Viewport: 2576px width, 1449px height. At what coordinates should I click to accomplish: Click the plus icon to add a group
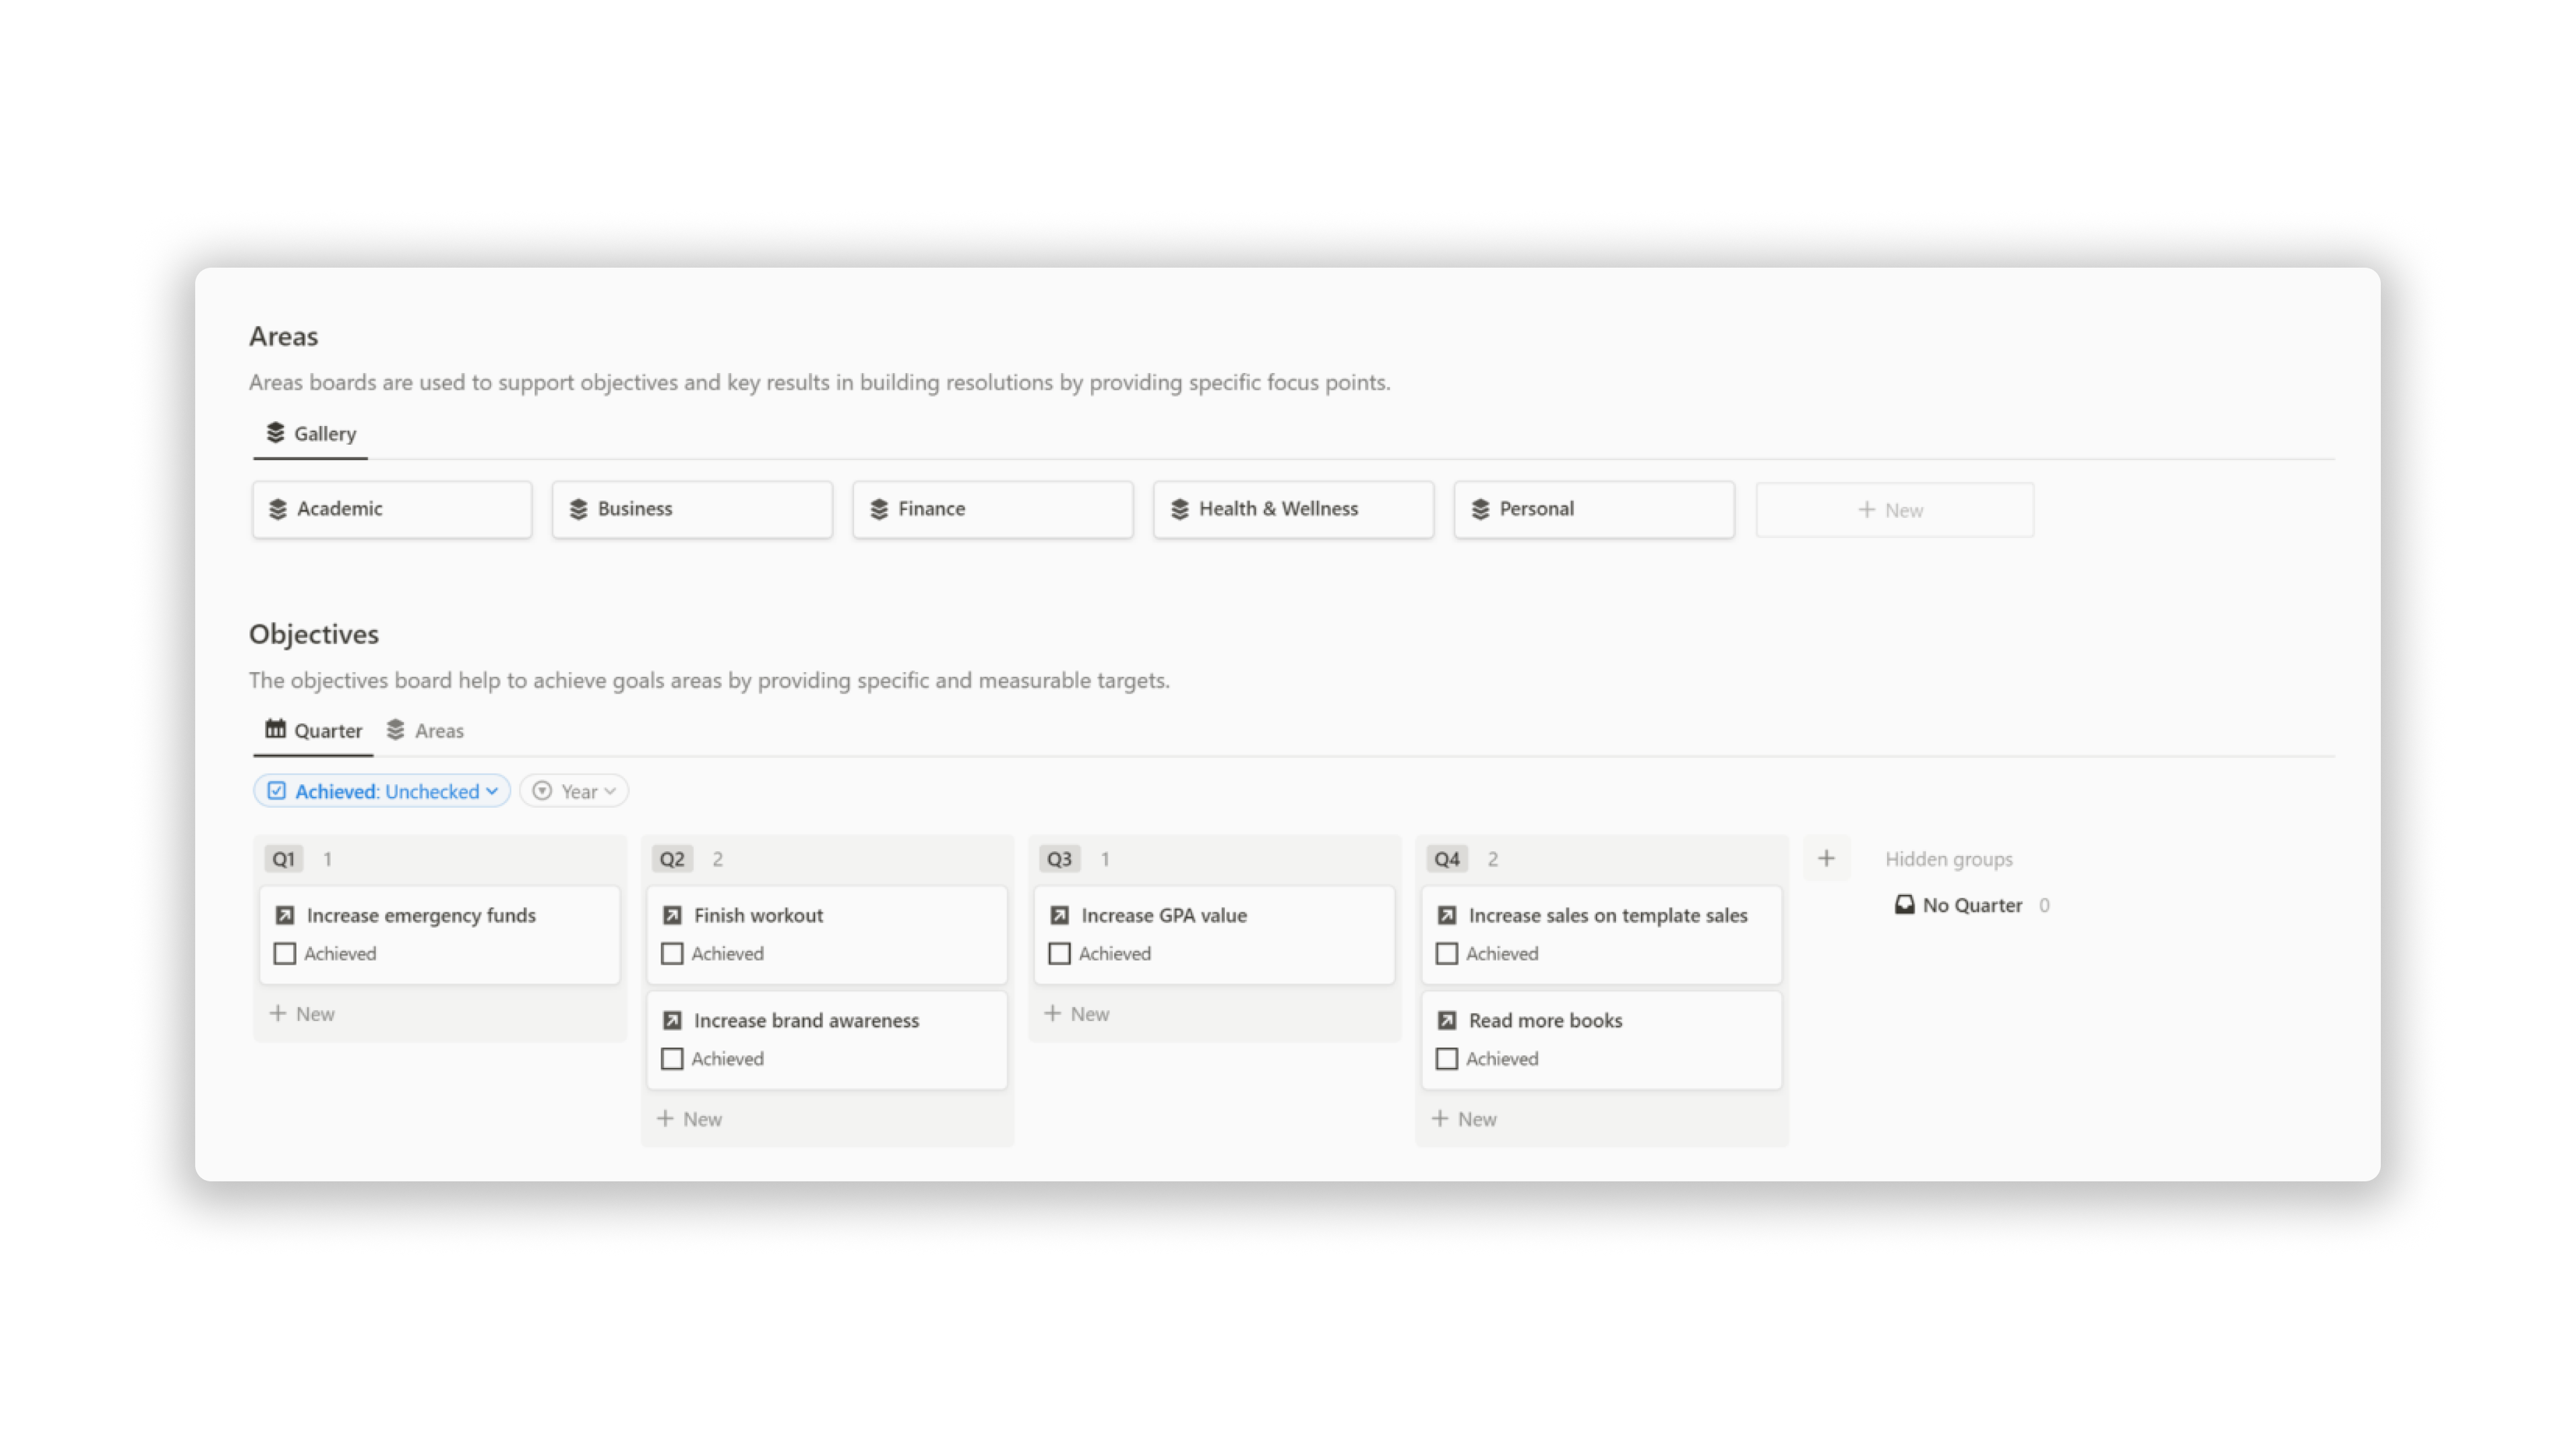(1826, 858)
